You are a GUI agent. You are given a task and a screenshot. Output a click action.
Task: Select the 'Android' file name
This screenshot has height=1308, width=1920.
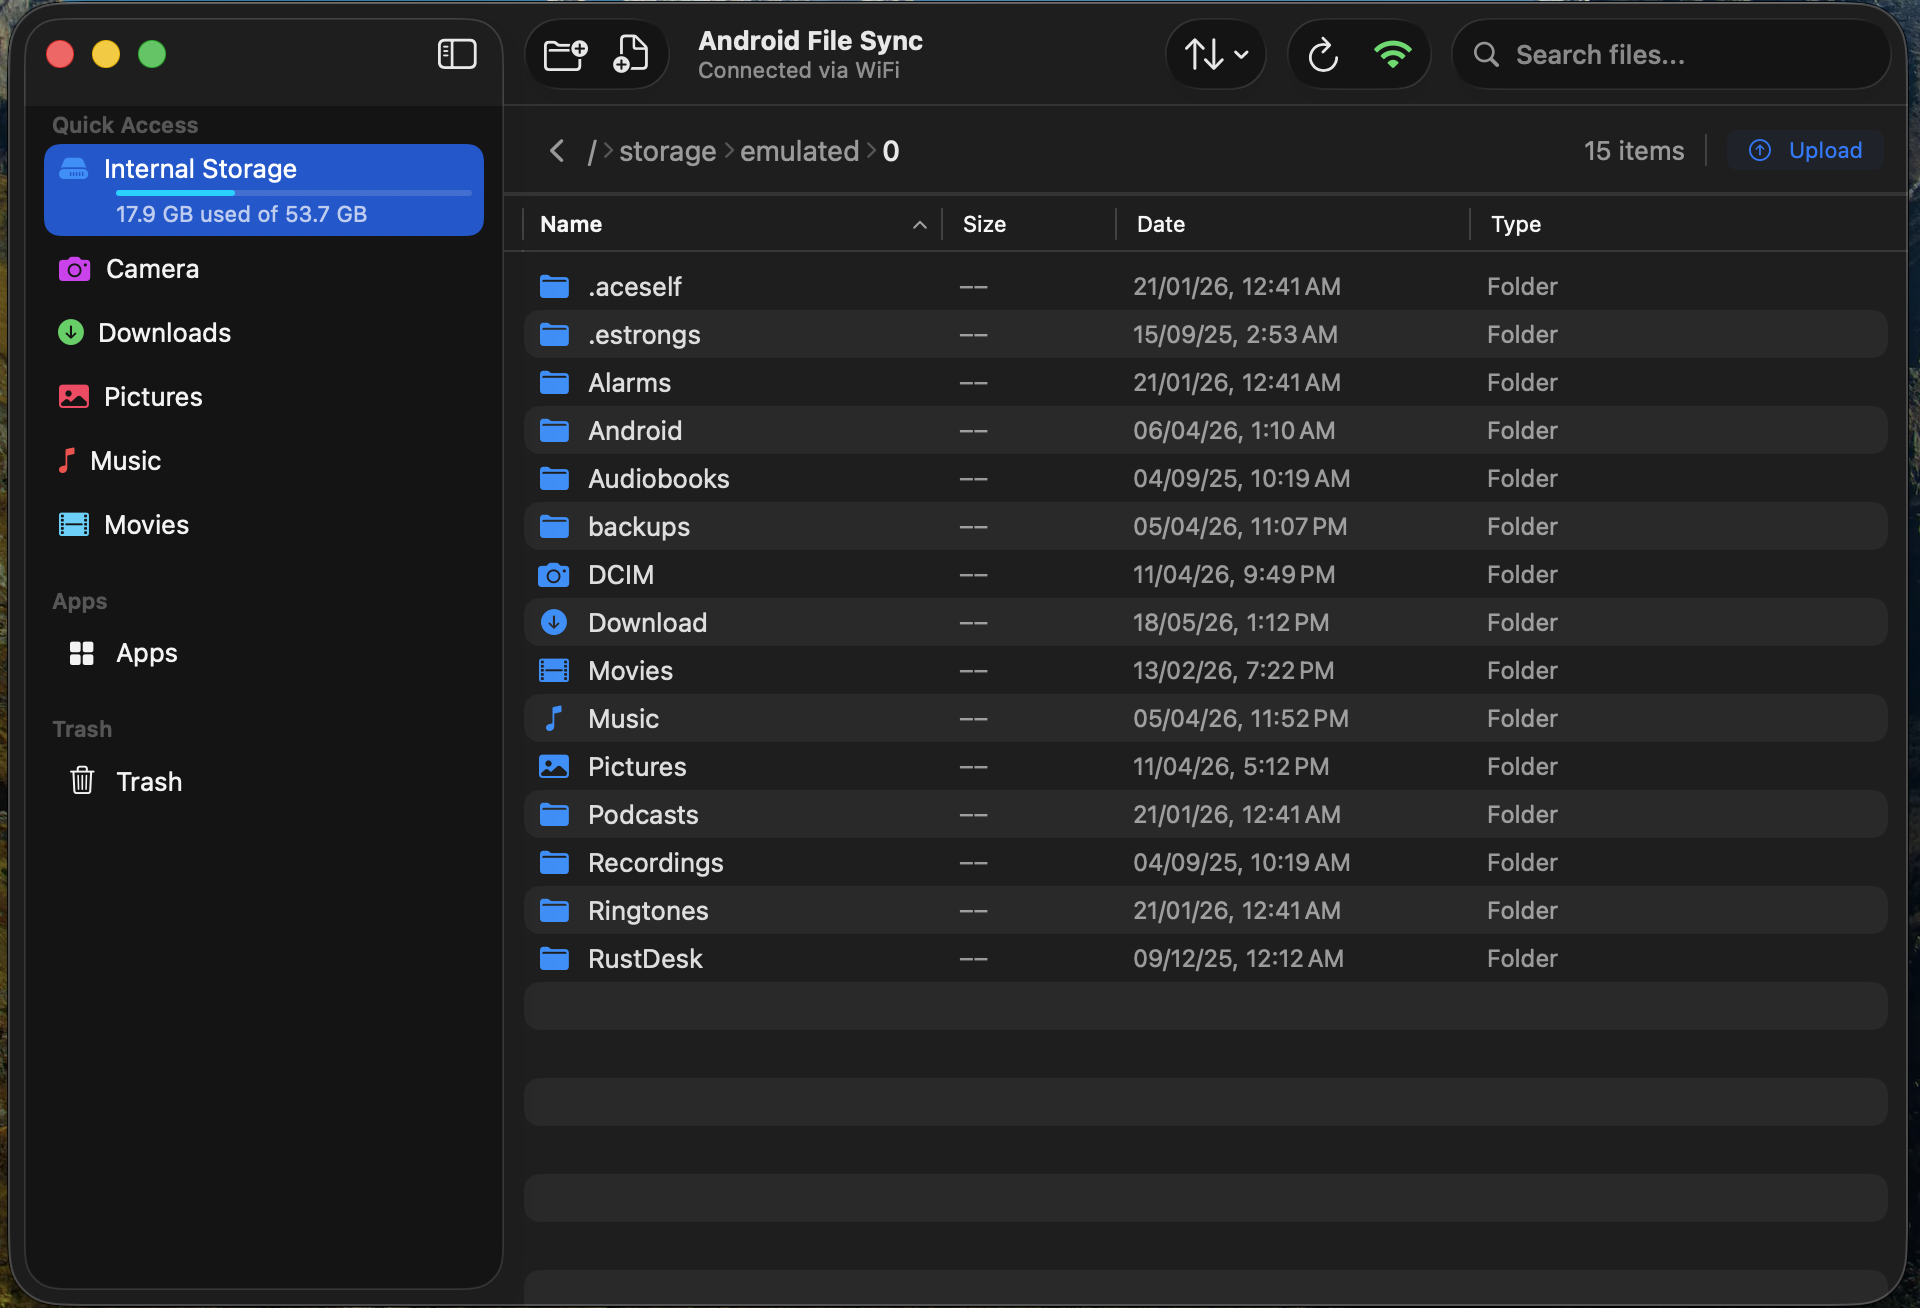635,431
